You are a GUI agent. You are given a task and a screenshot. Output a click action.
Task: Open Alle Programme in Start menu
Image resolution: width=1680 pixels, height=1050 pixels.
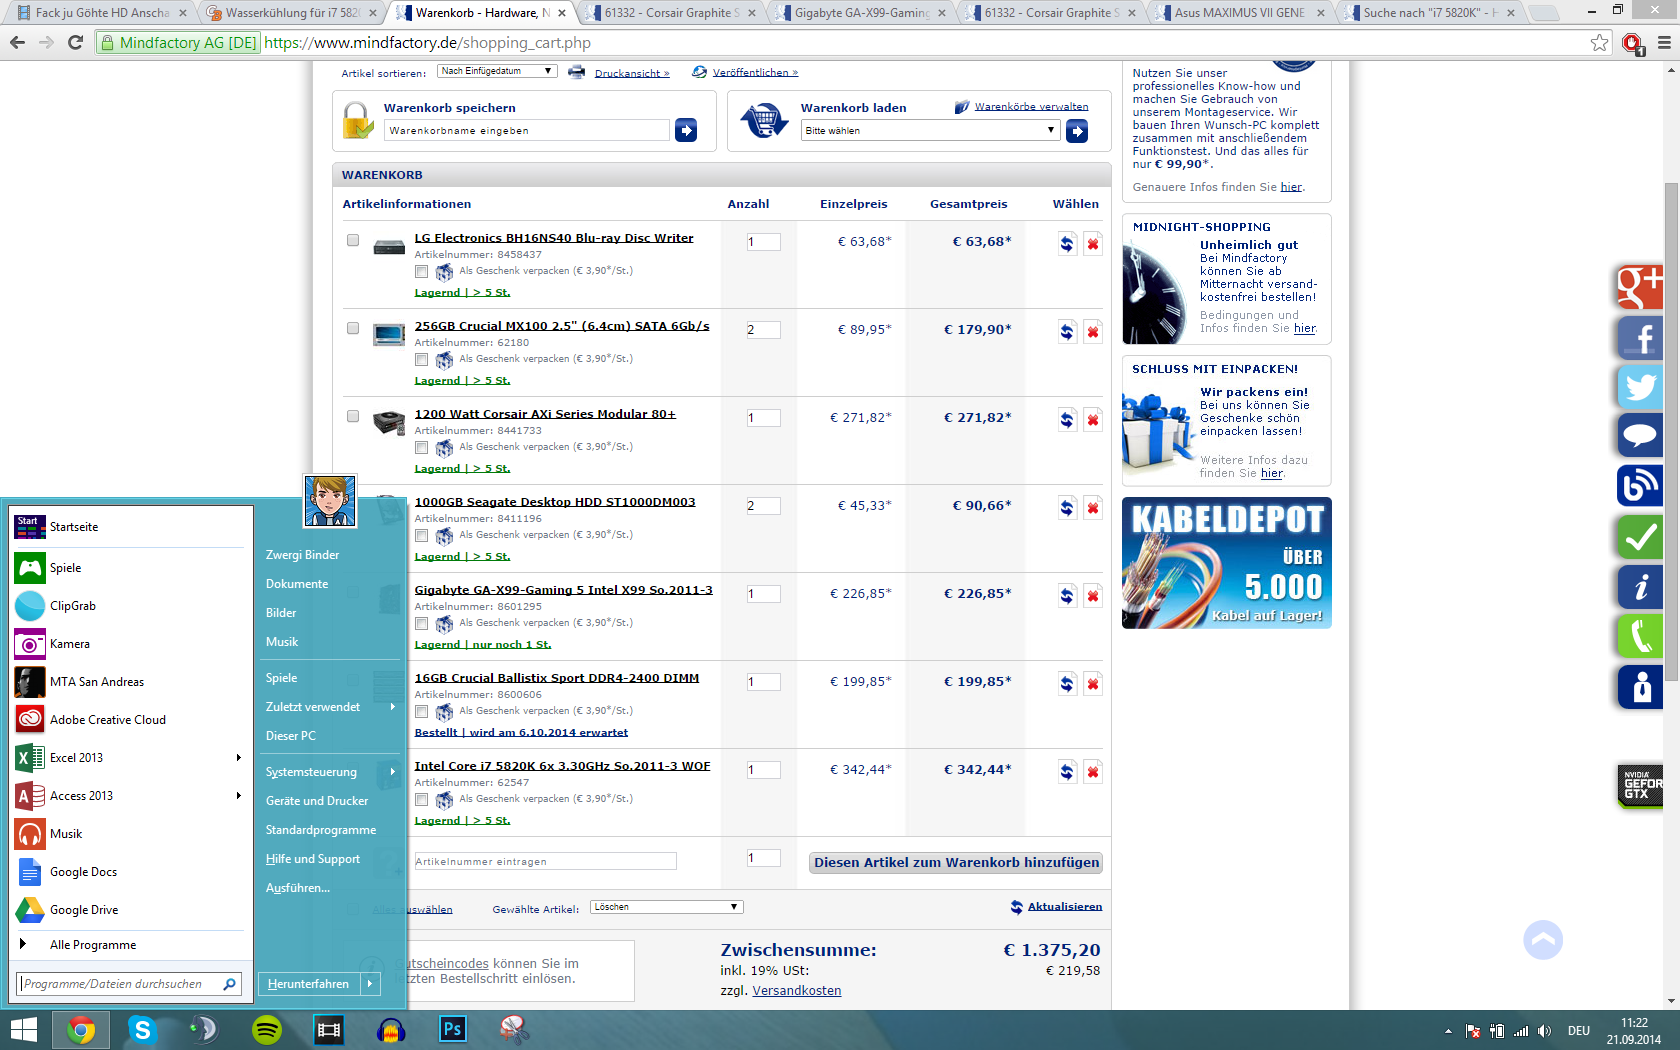pyautogui.click(x=129, y=944)
